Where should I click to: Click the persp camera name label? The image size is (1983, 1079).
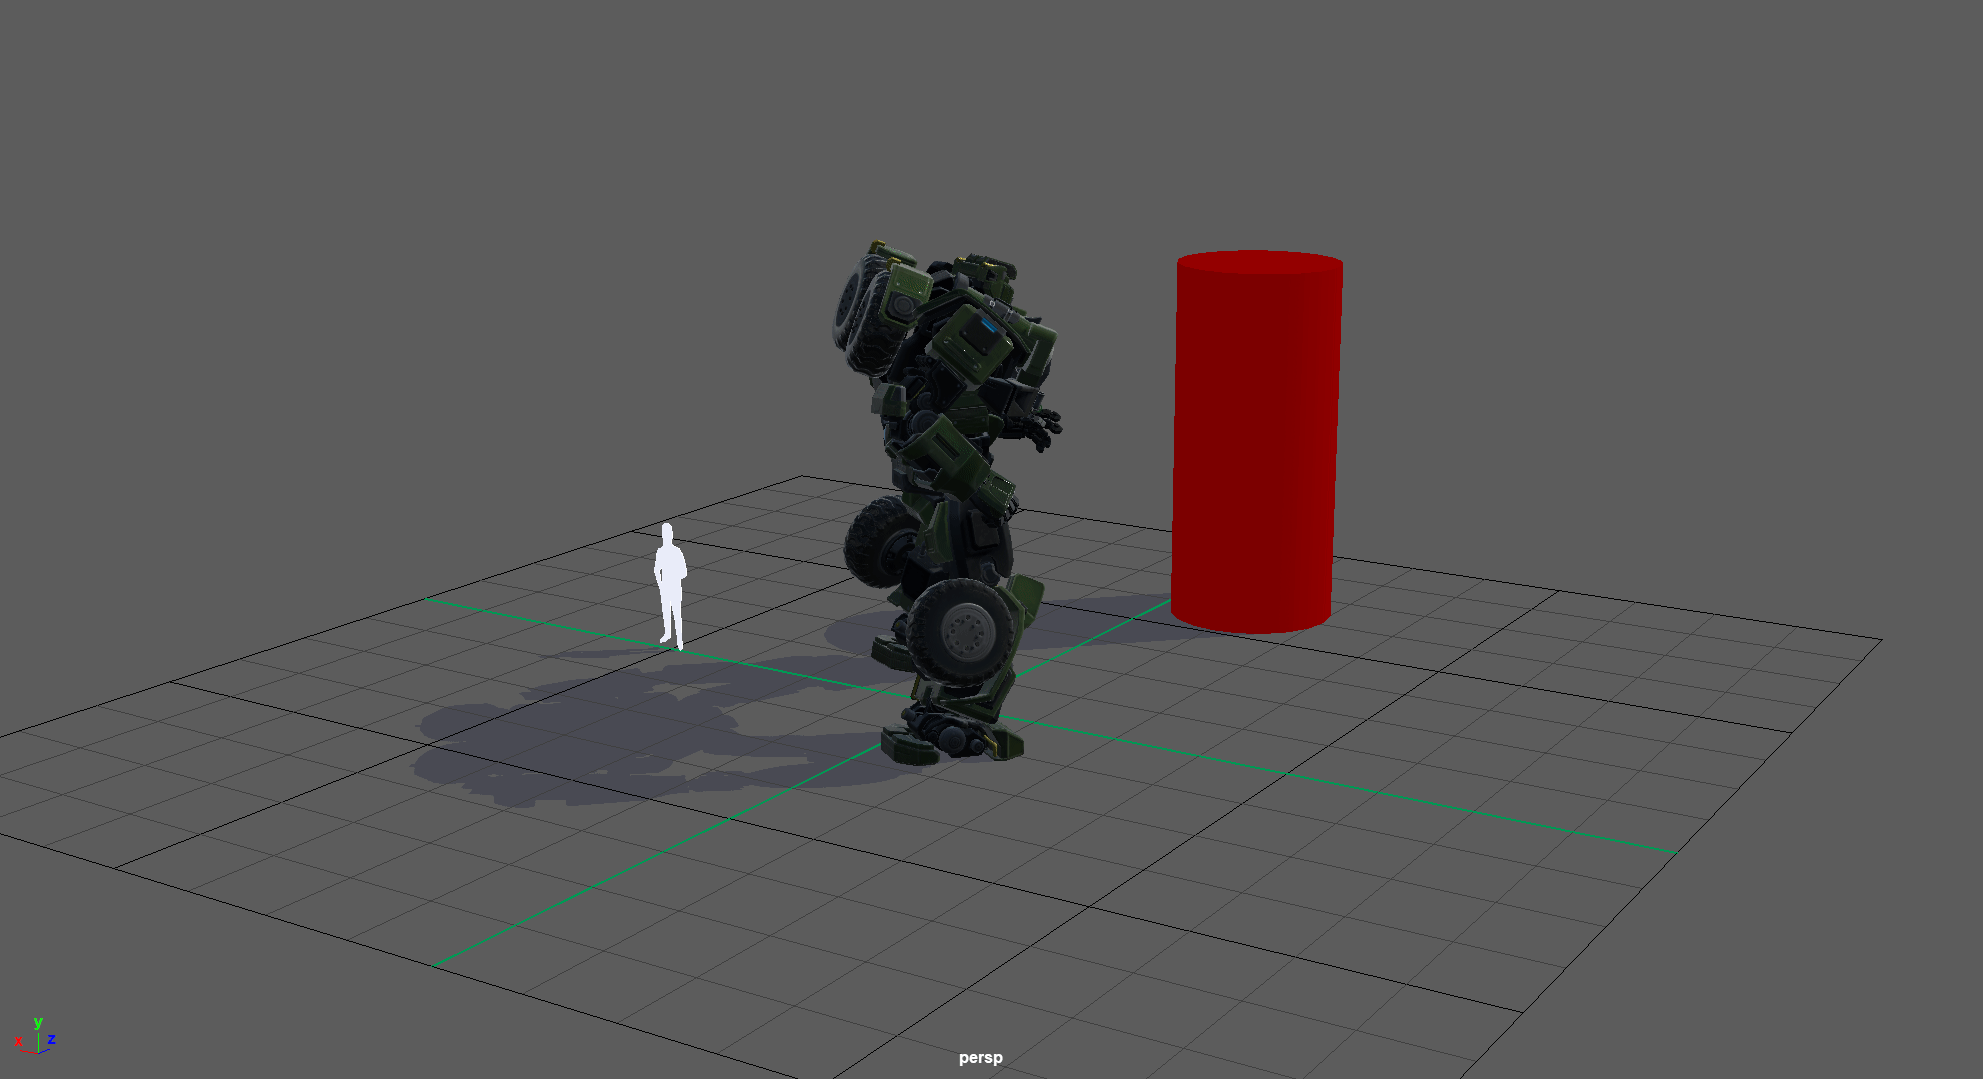(x=980, y=1057)
